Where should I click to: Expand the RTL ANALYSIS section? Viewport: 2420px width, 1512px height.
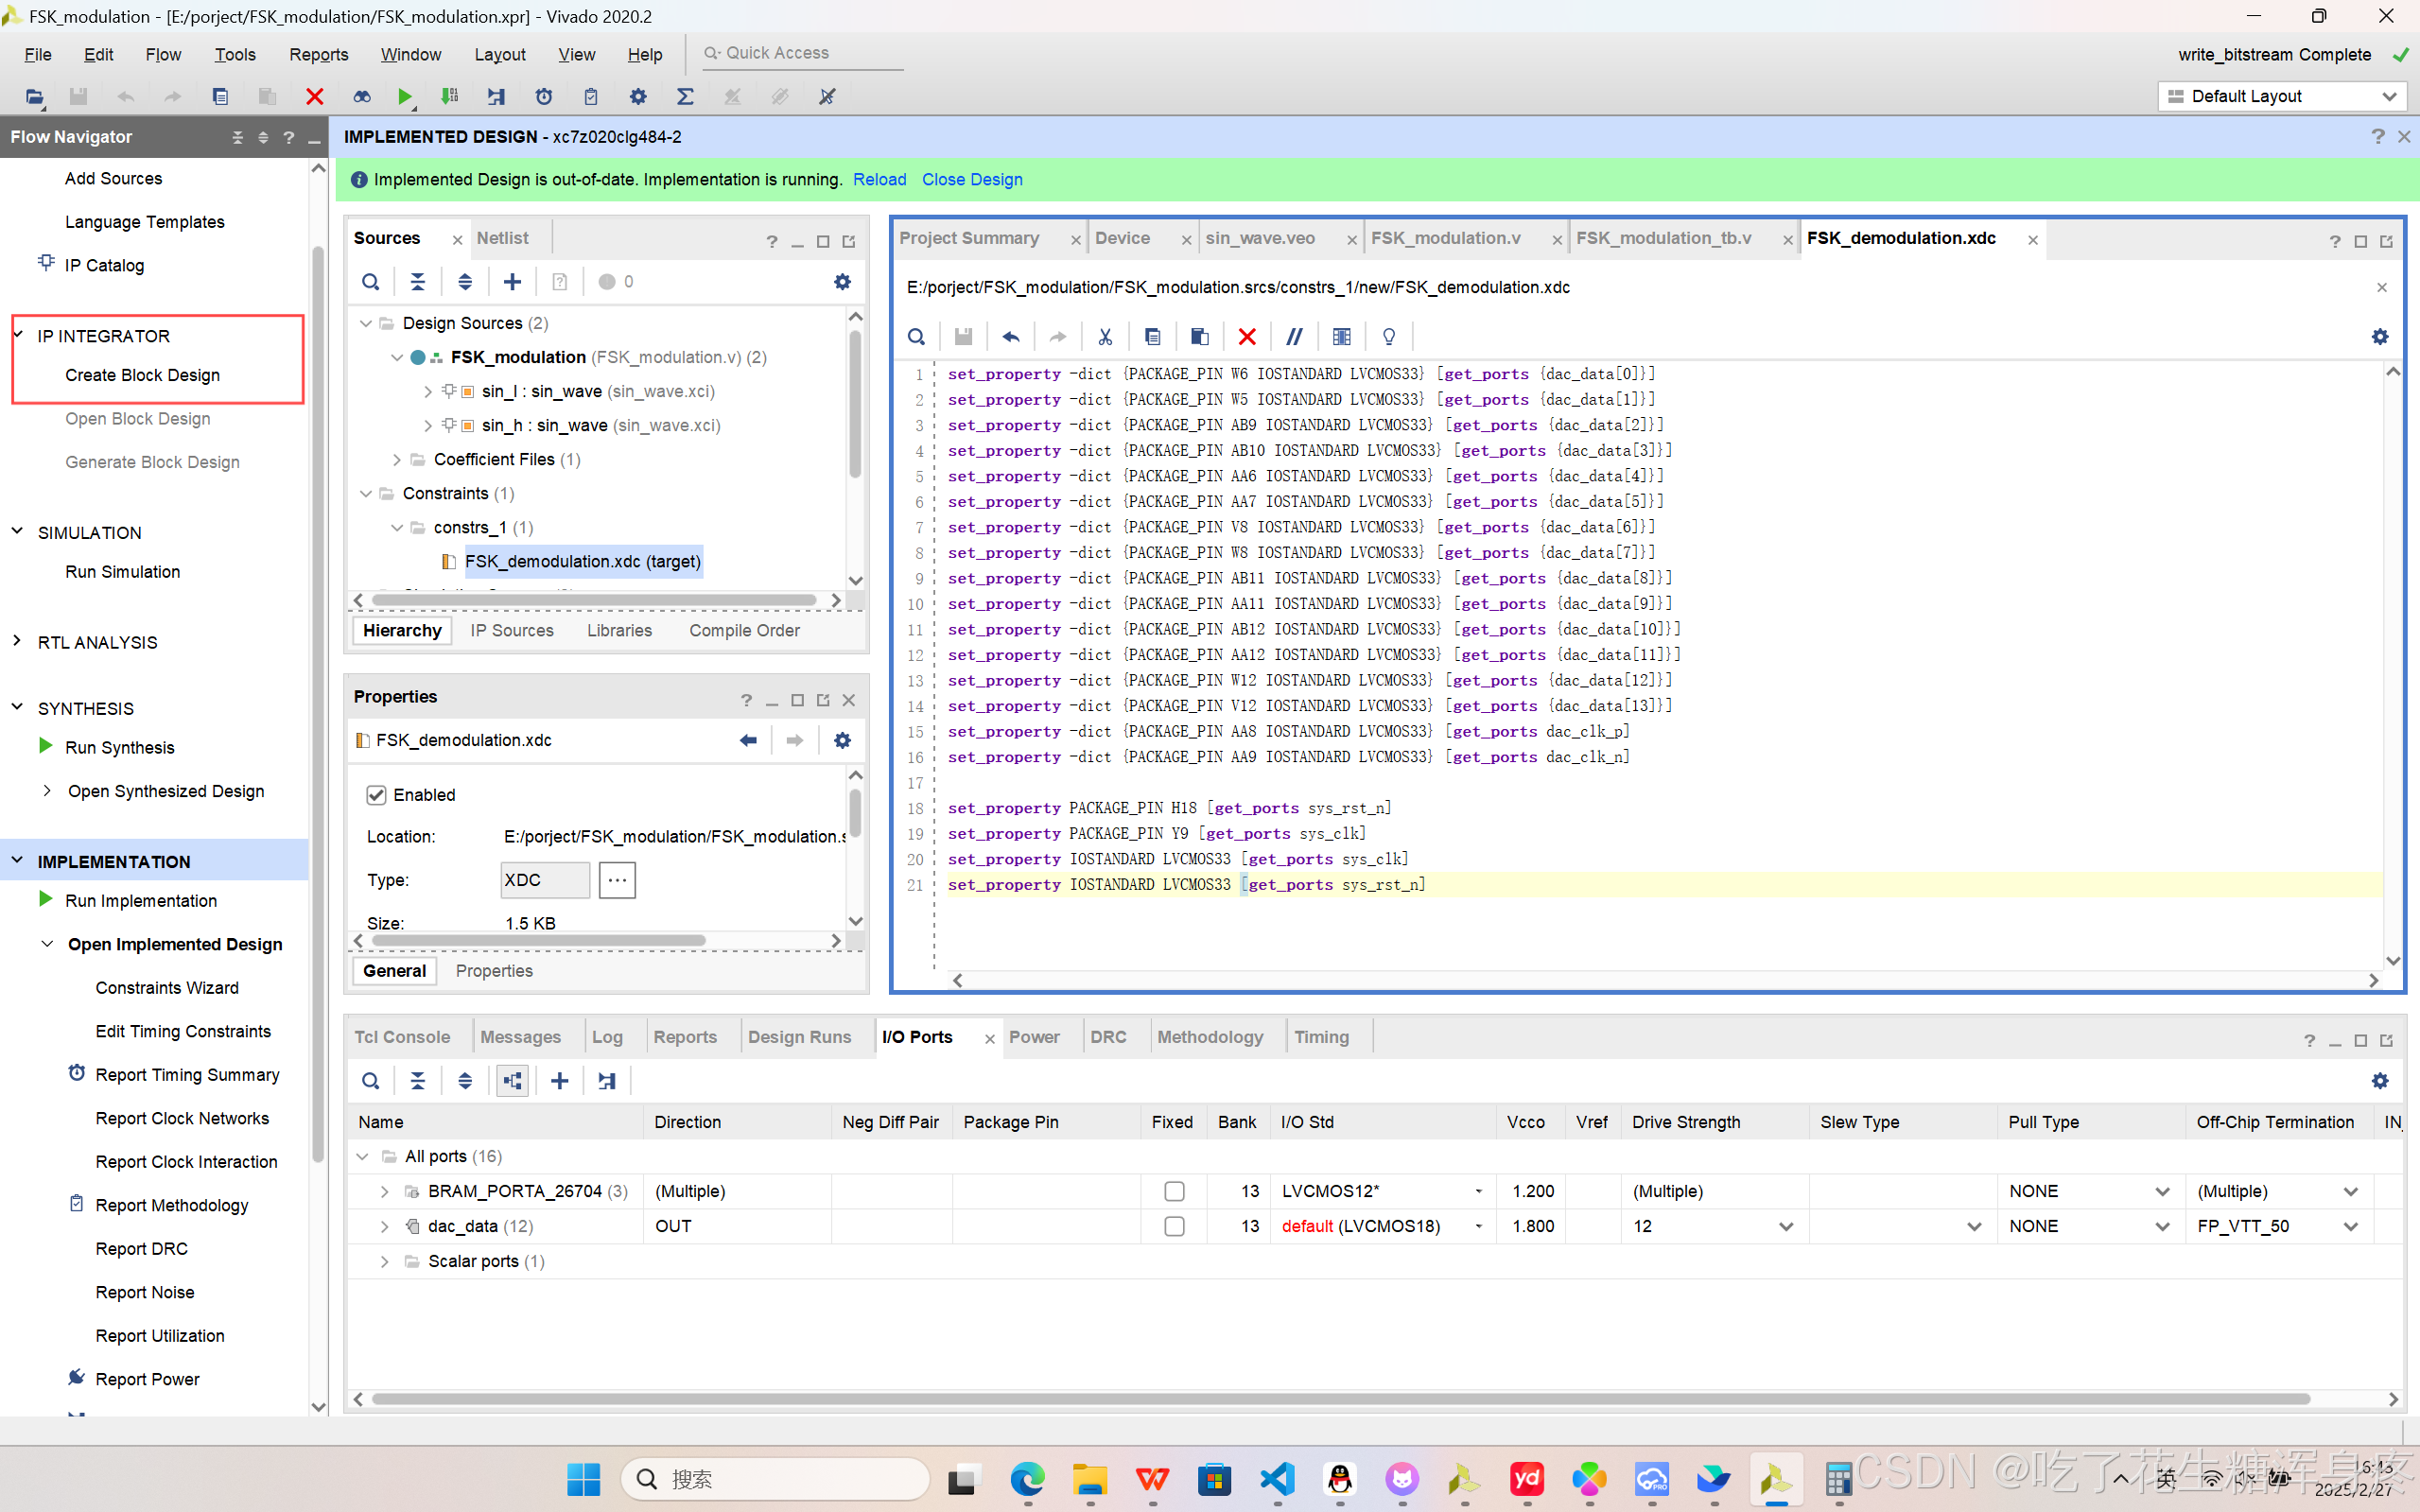pos(17,642)
